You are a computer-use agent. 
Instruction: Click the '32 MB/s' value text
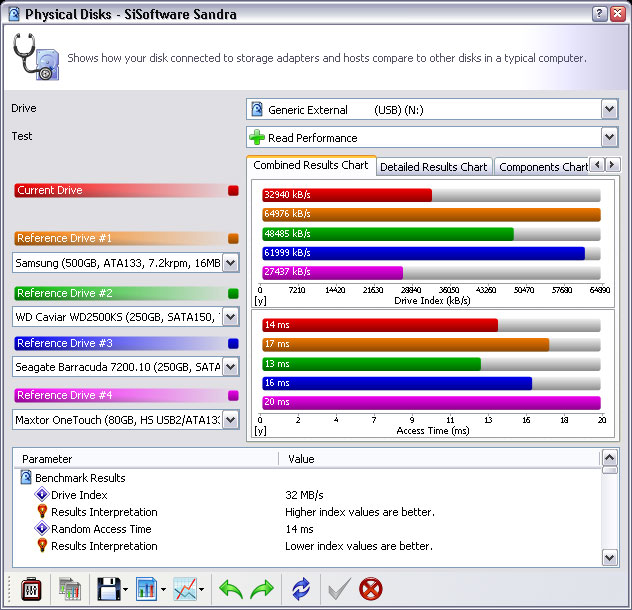click(304, 495)
